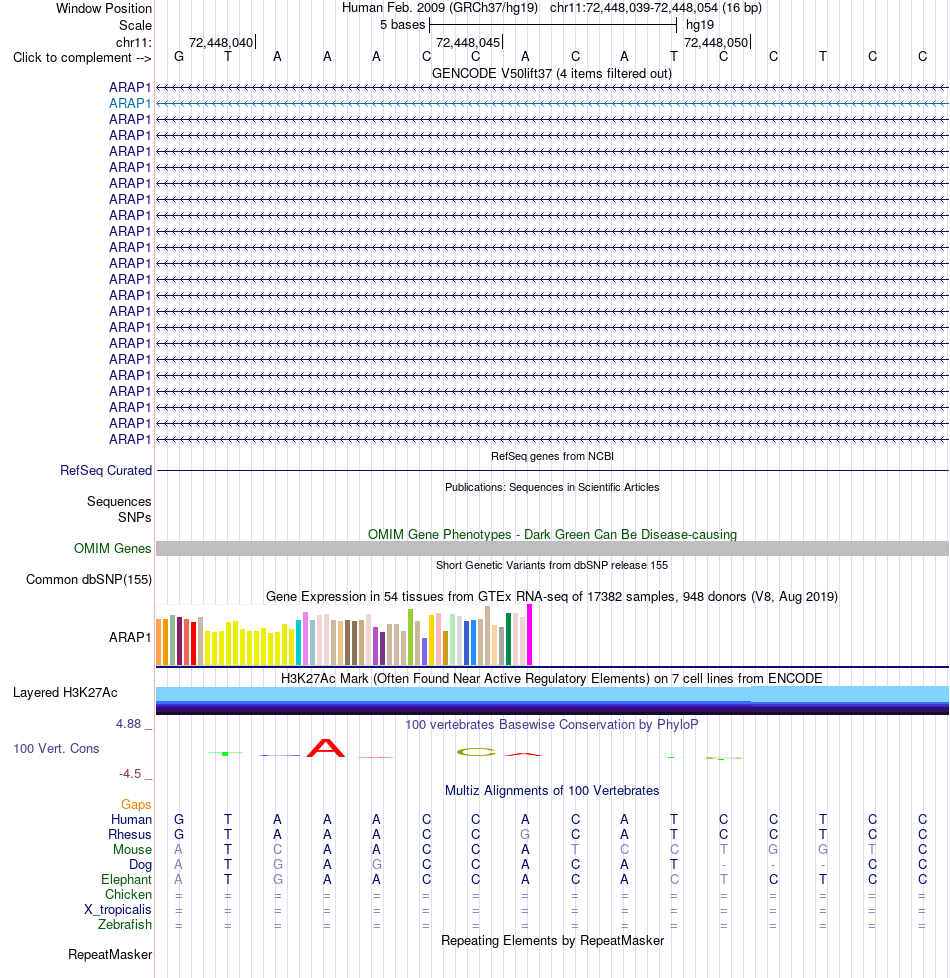Click the 'RepeatMasker' track label
This screenshot has height=978, width=950.
click(110, 955)
